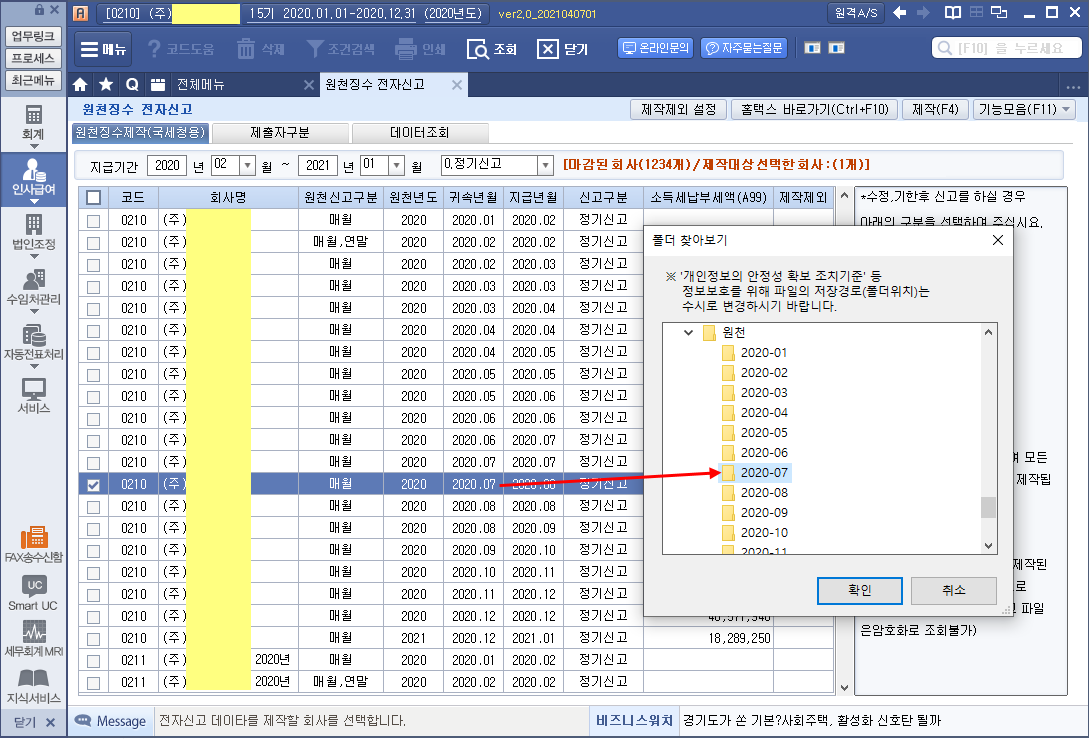Open the 자동전표처리 sidebar icon
The height and width of the screenshot is (739, 1089).
[33, 343]
